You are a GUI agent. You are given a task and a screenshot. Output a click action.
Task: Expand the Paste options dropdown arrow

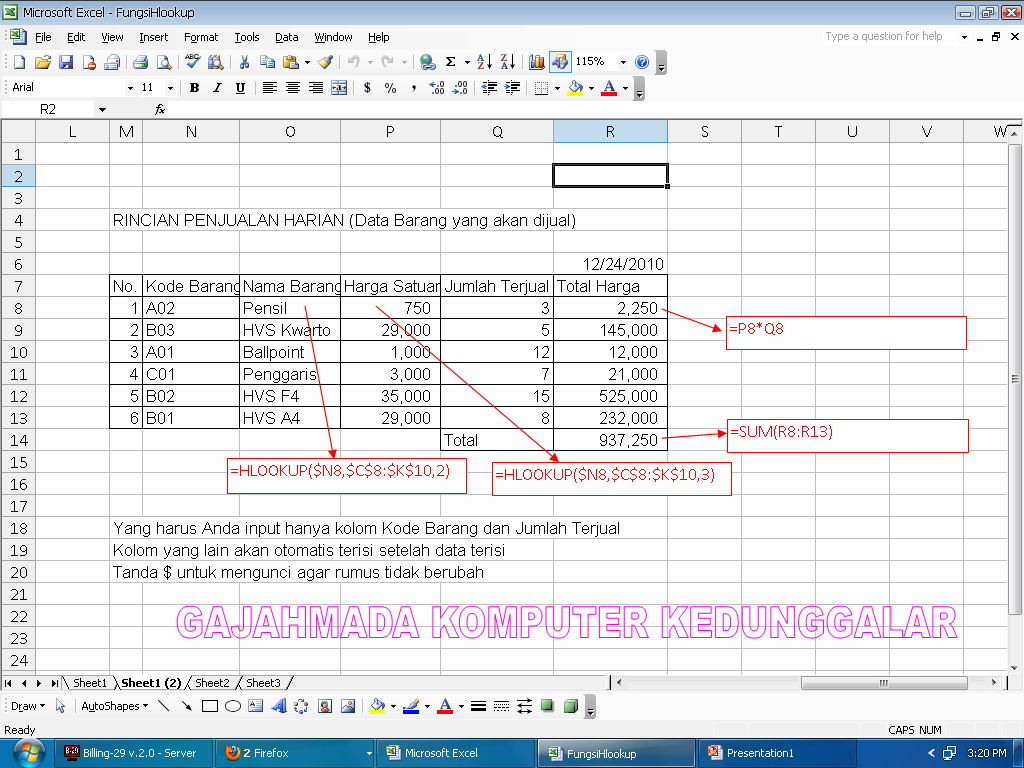point(307,63)
